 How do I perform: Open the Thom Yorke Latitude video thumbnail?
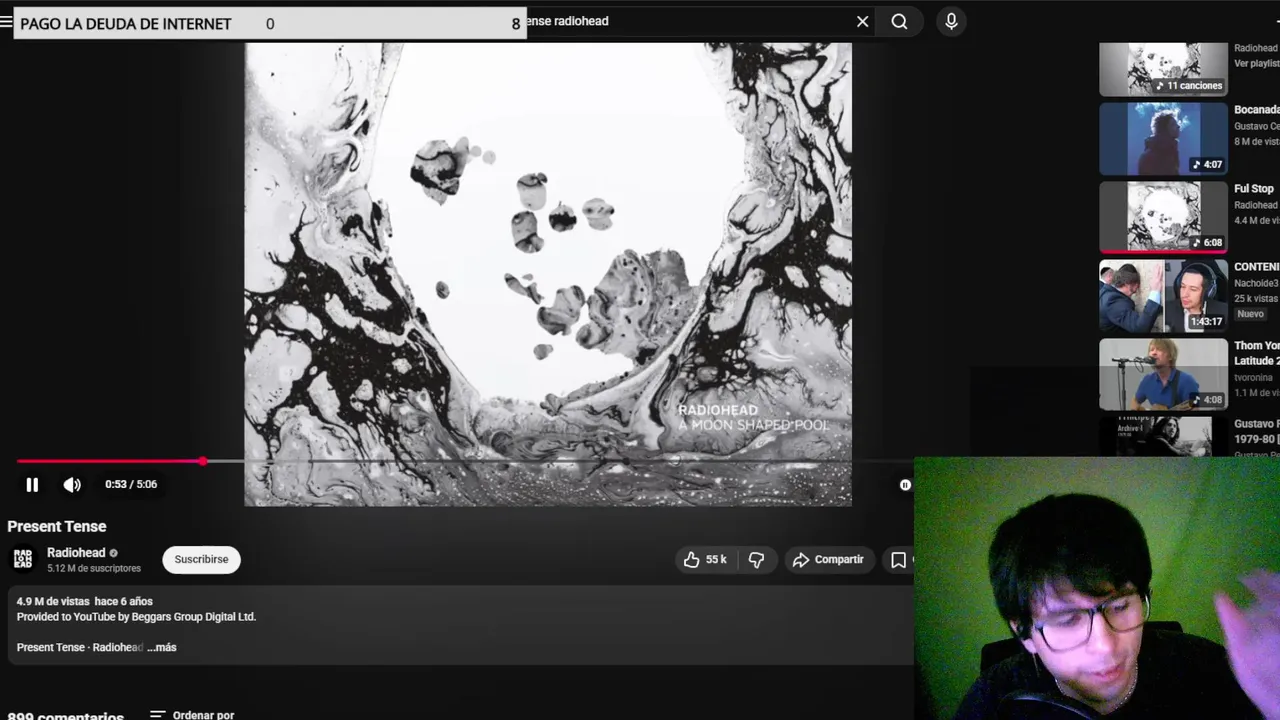point(1163,374)
